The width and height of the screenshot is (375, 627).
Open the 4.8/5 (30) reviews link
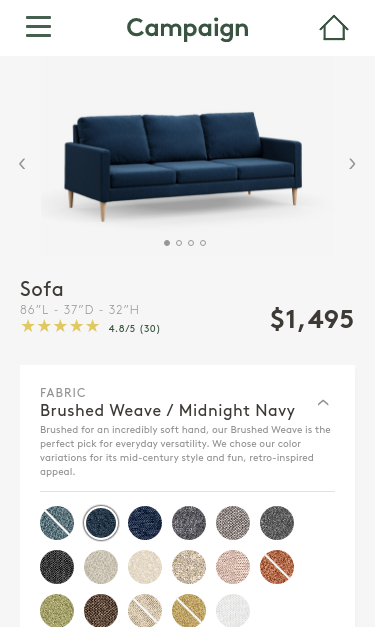pyautogui.click(x=134, y=328)
